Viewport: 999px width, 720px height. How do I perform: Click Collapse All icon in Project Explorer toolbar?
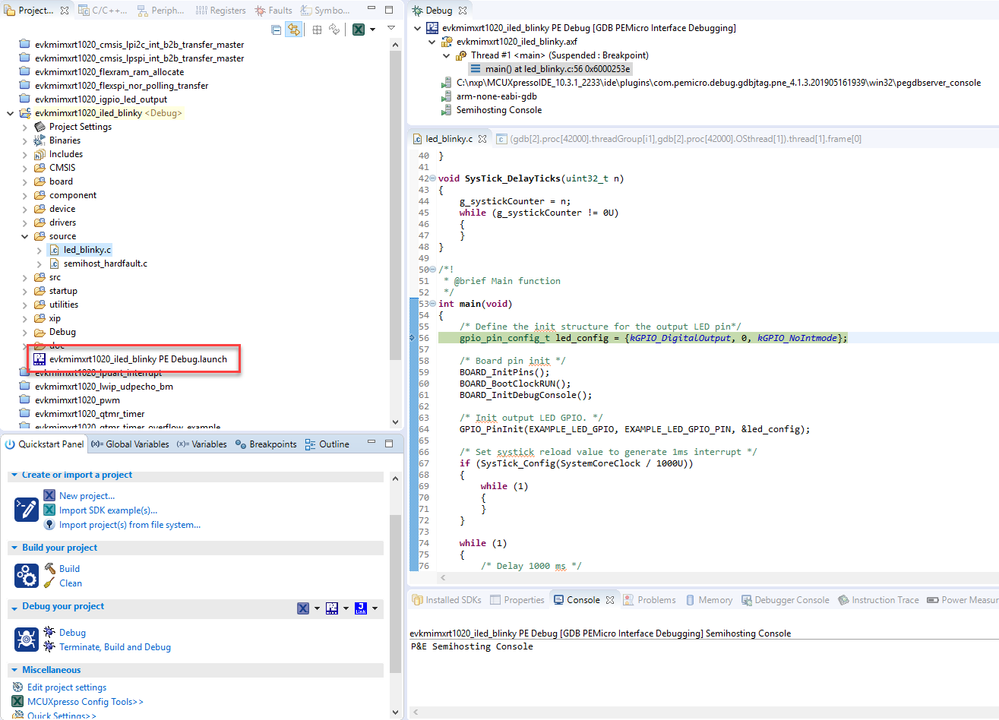click(x=276, y=30)
